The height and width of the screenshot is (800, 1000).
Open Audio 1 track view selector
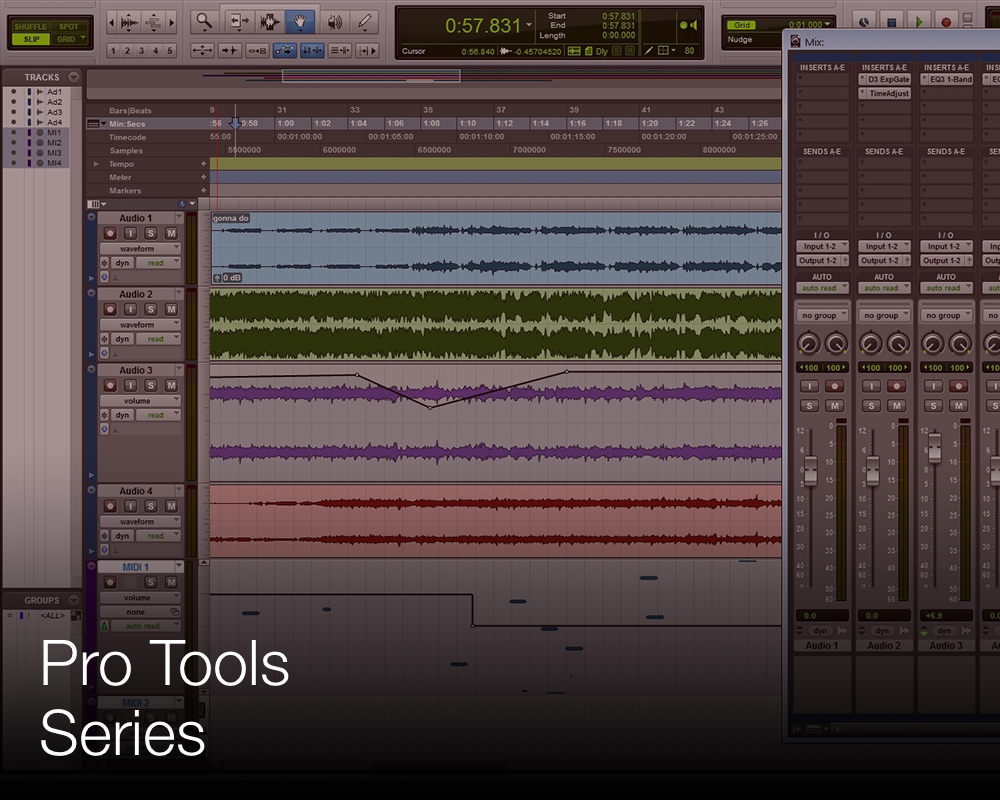[140, 249]
